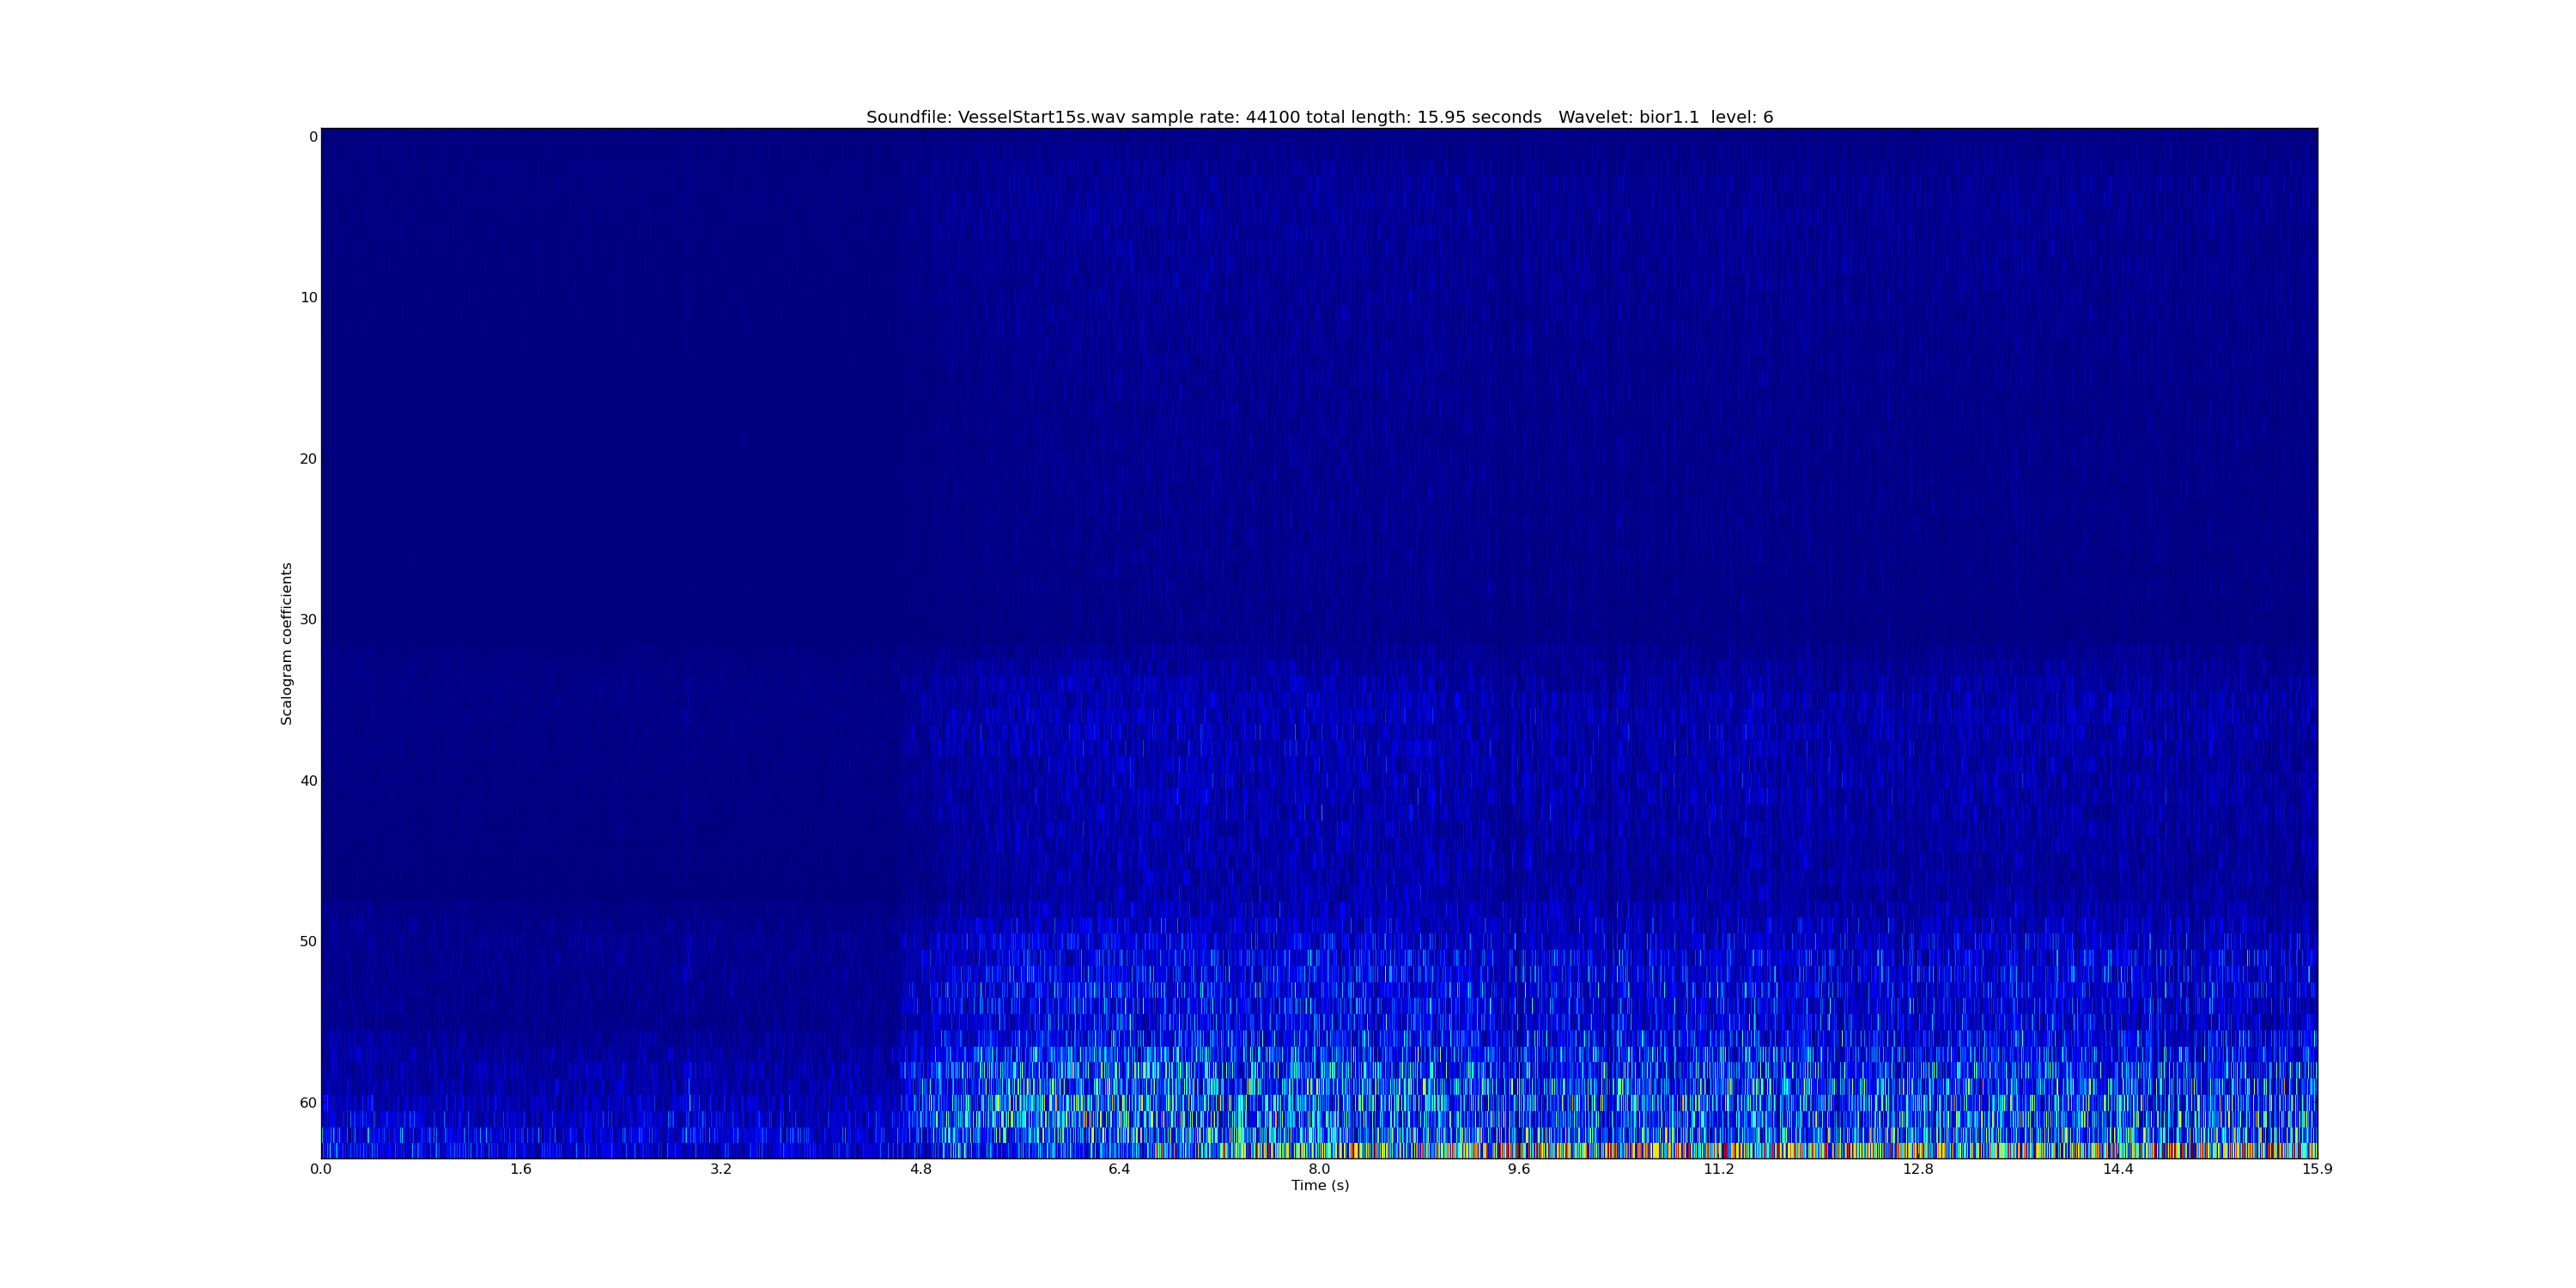This screenshot has width=2576, height=1288.
Task: Click the 12.8 time tick label
Action: pyautogui.click(x=1917, y=1169)
